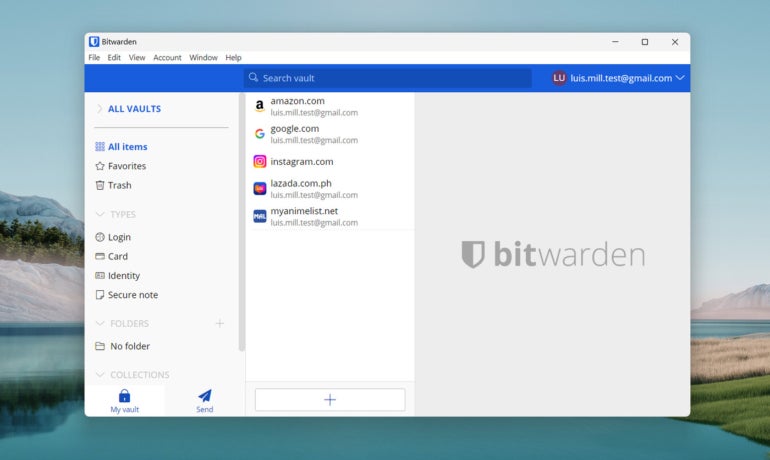Select the Instagram icon entry
Viewport: 770px width, 460px height.
(x=259, y=161)
